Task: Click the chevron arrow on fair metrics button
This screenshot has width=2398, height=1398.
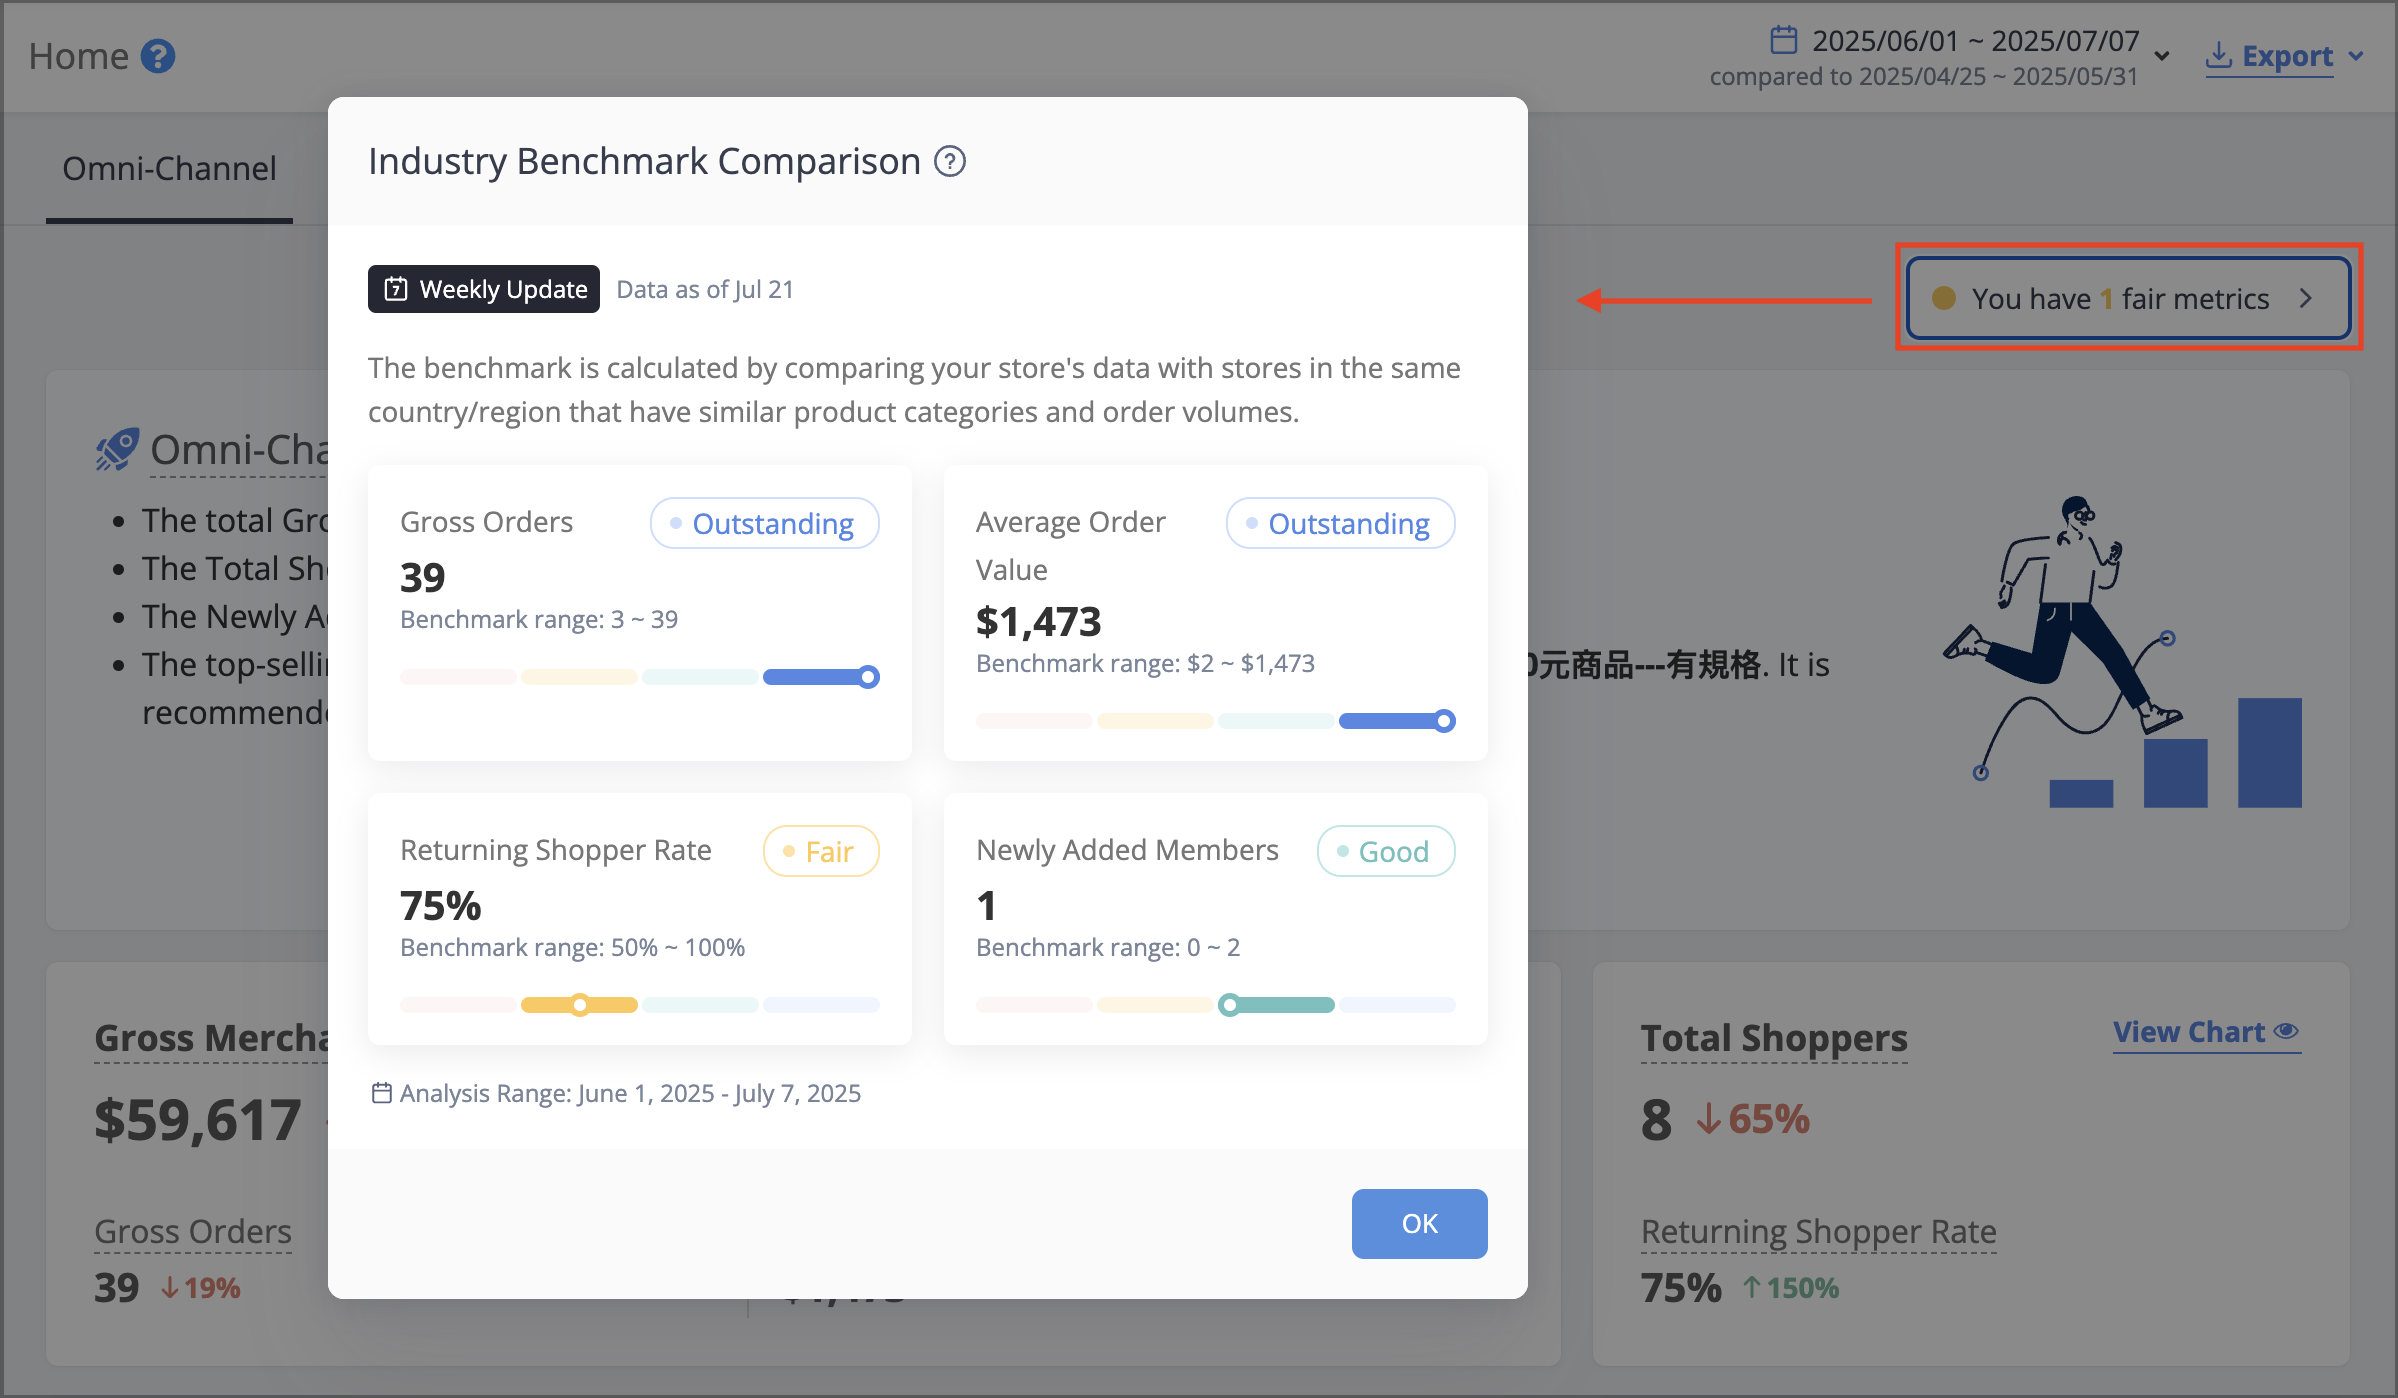Action: (2306, 298)
